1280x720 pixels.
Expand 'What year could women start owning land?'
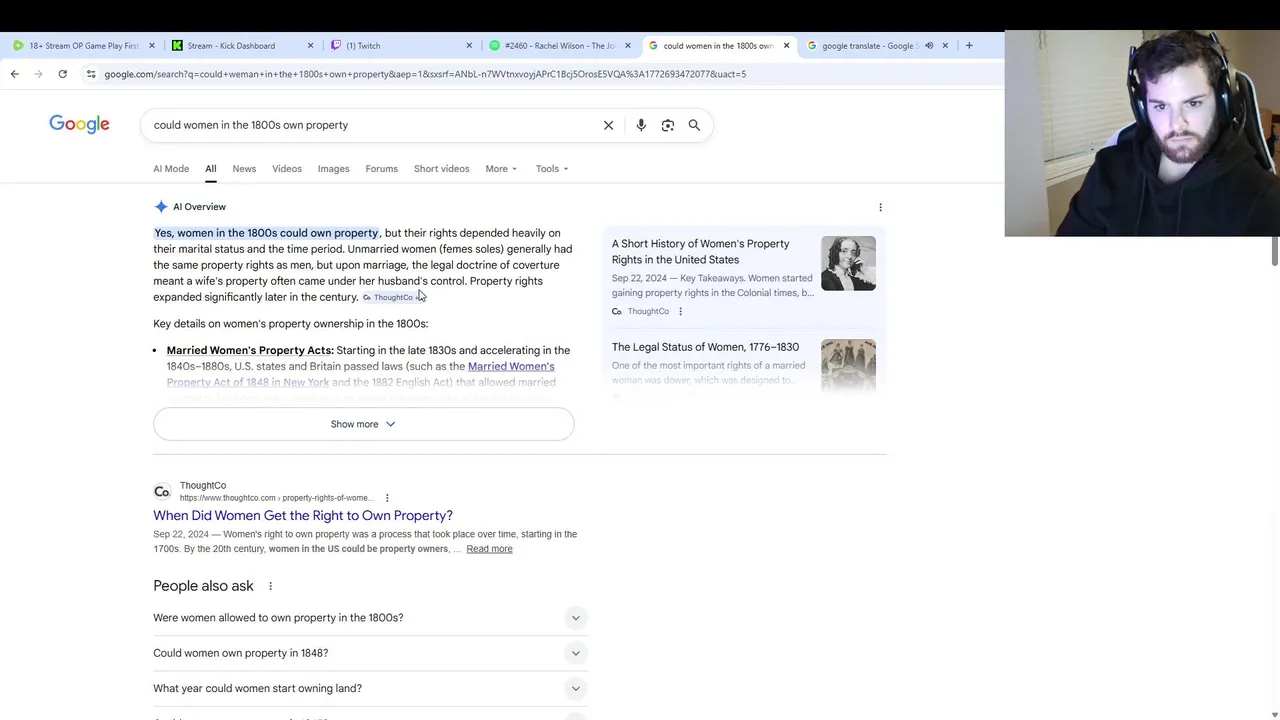pyautogui.click(x=370, y=688)
